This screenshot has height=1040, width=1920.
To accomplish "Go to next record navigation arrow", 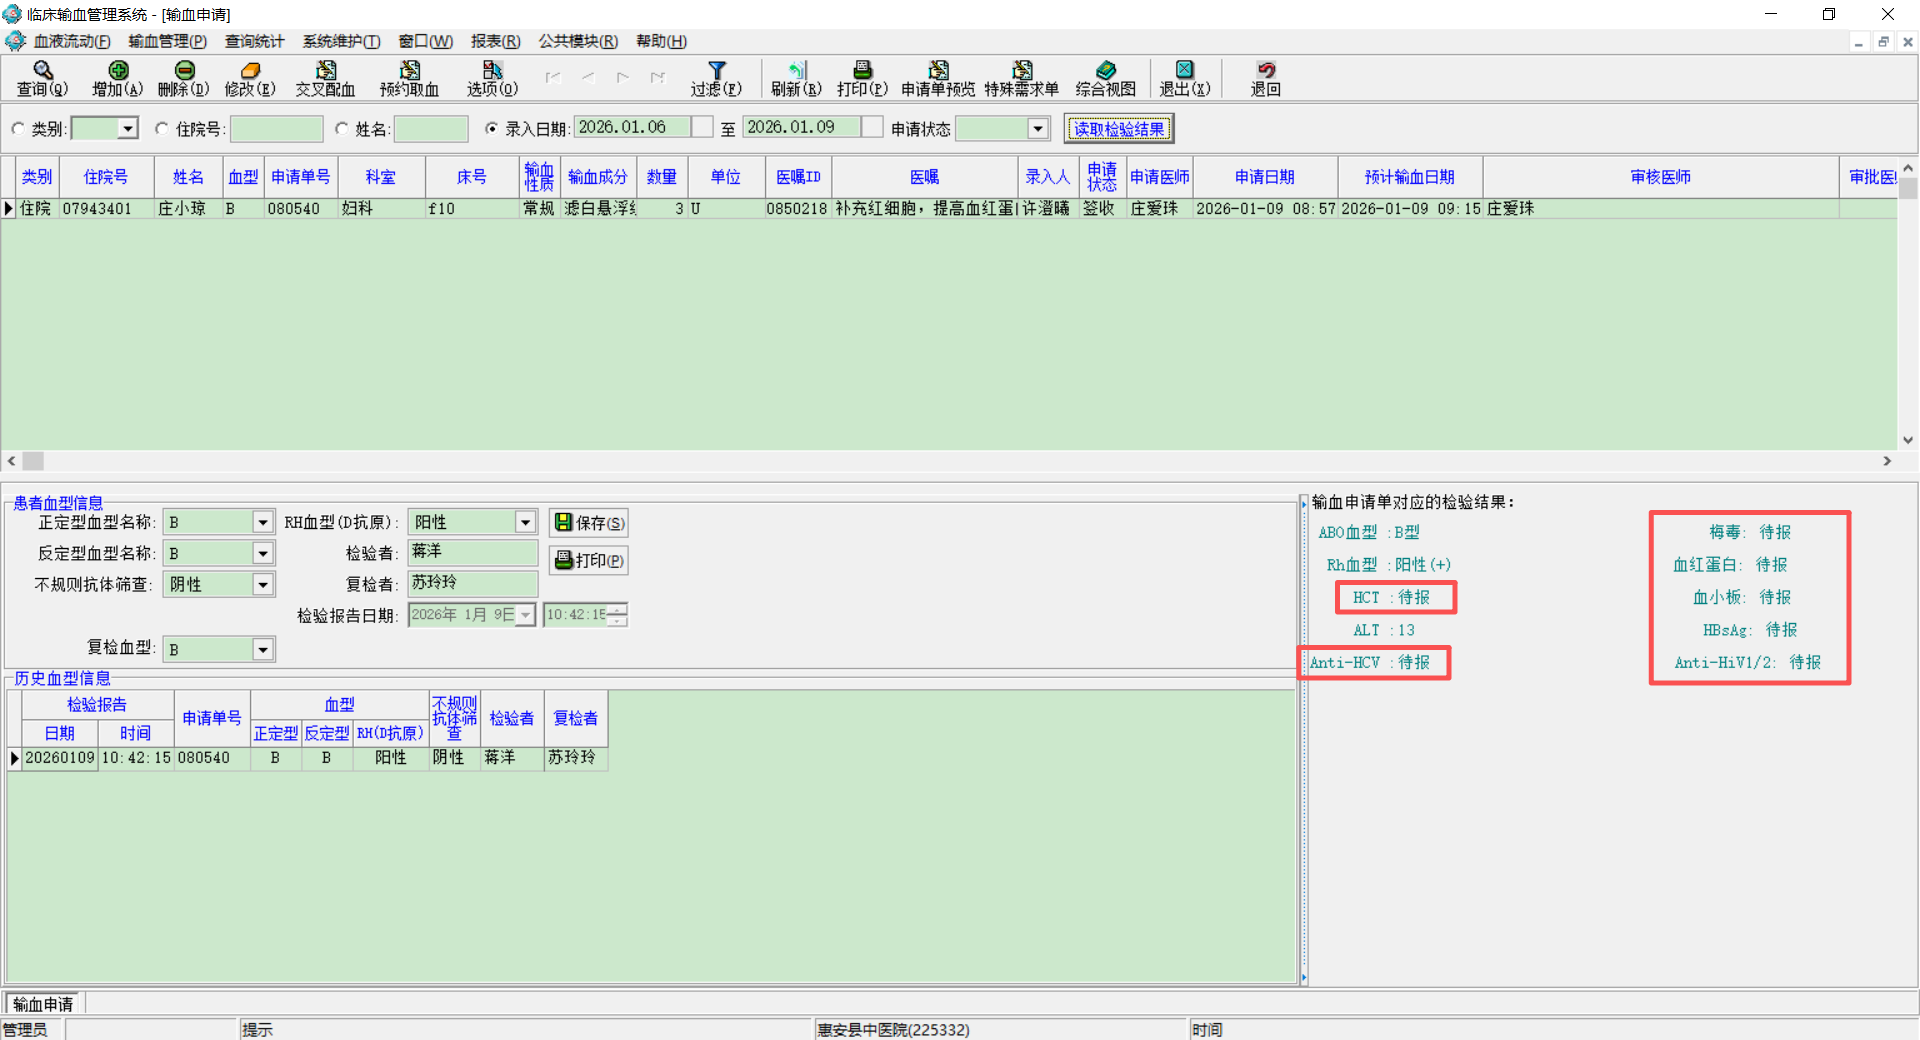I will click(x=623, y=77).
